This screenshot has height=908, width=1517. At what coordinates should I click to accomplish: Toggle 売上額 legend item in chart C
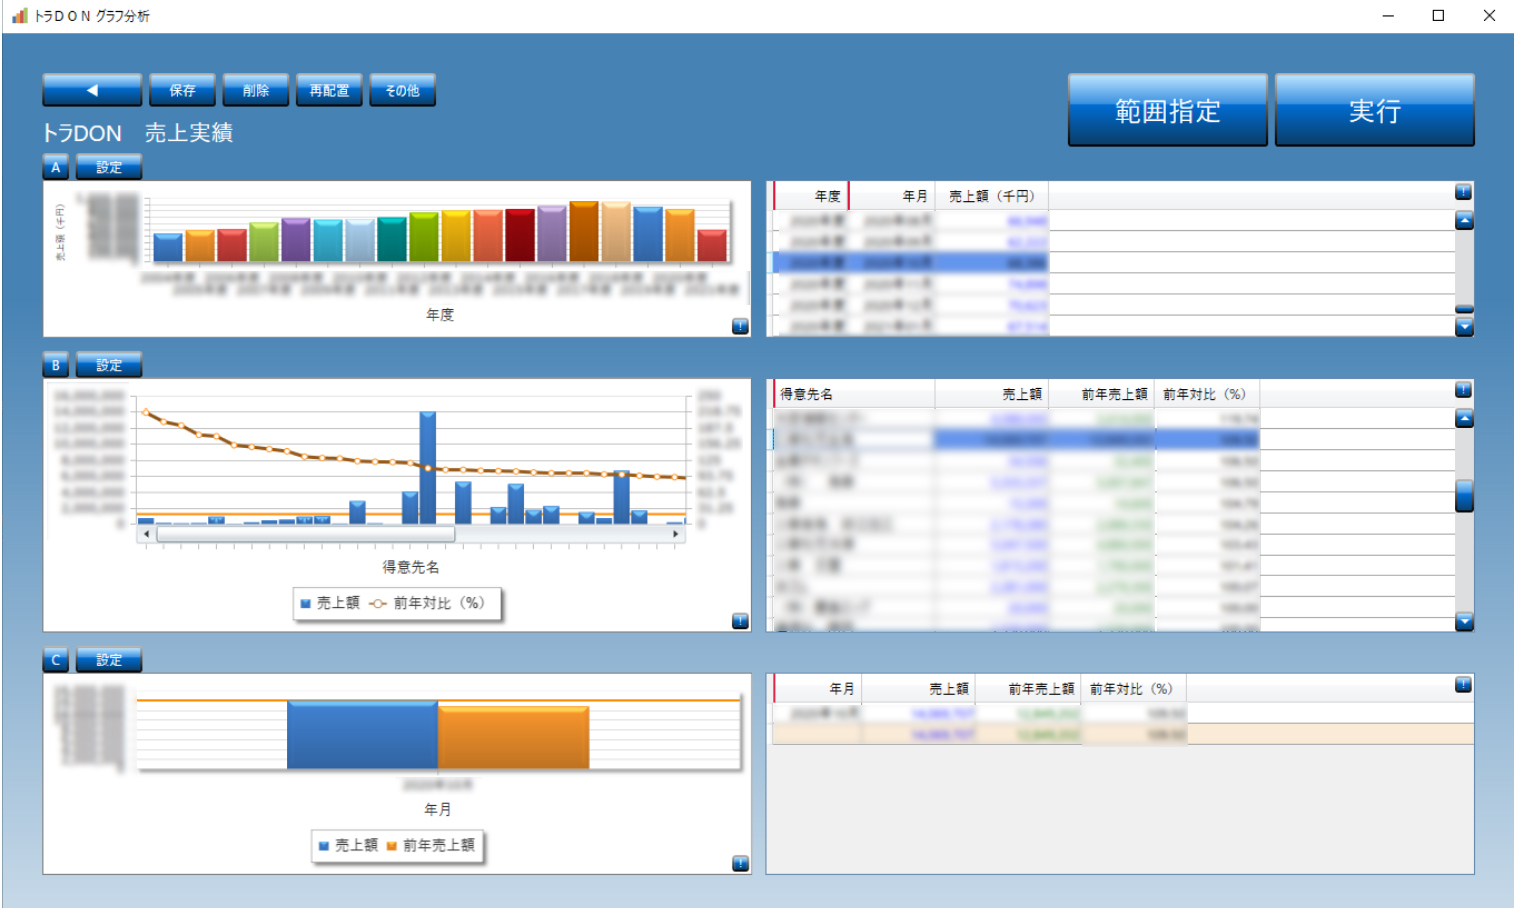tap(348, 845)
